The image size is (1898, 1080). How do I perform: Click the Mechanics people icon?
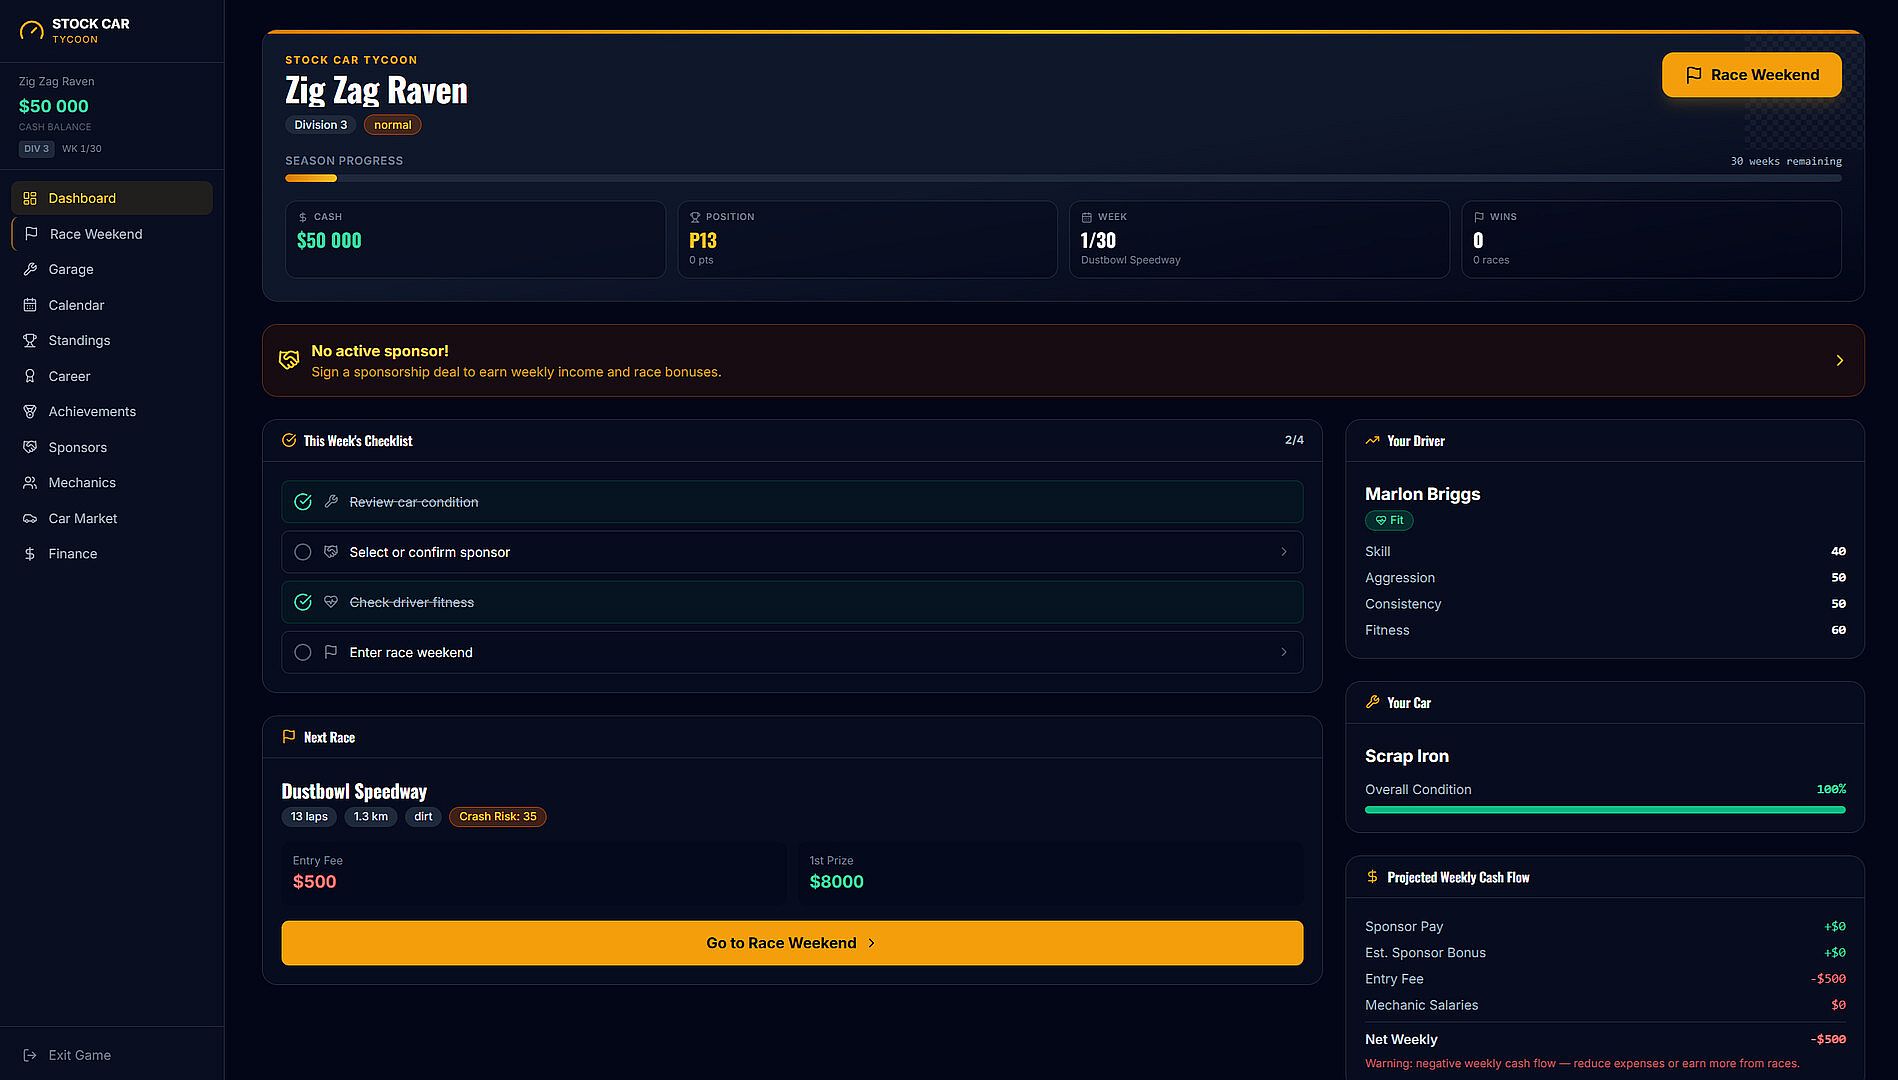30,482
